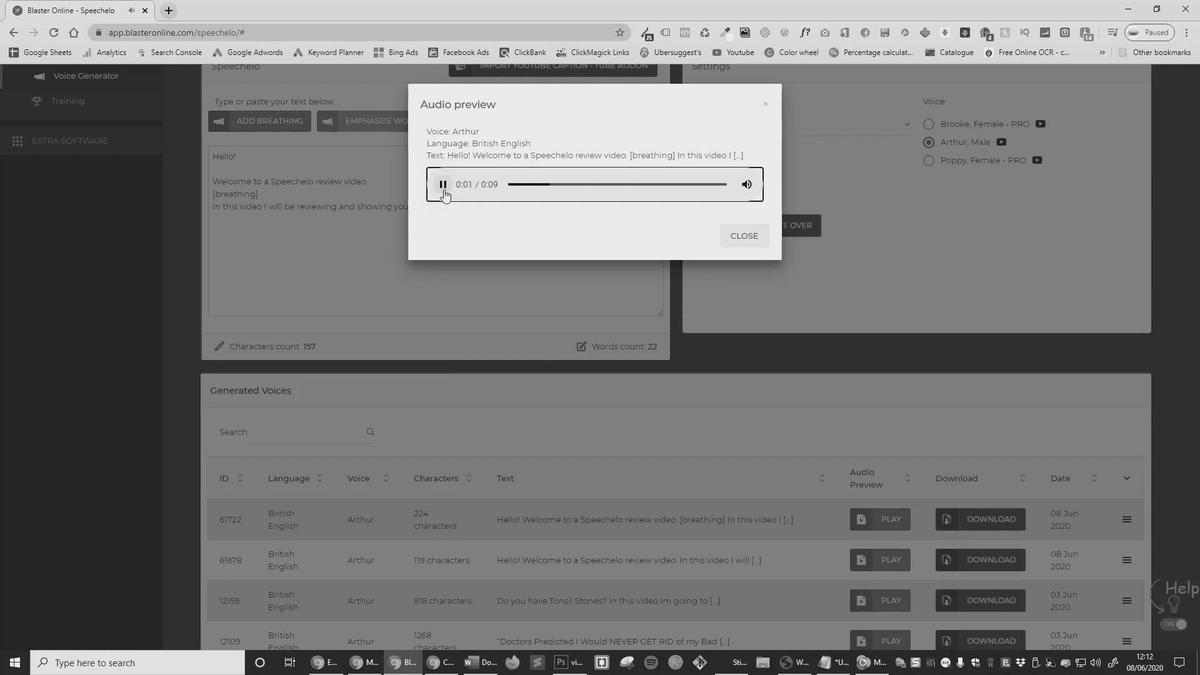Open the Google Sheets bookmark
1200x675 pixels.
[41, 52]
